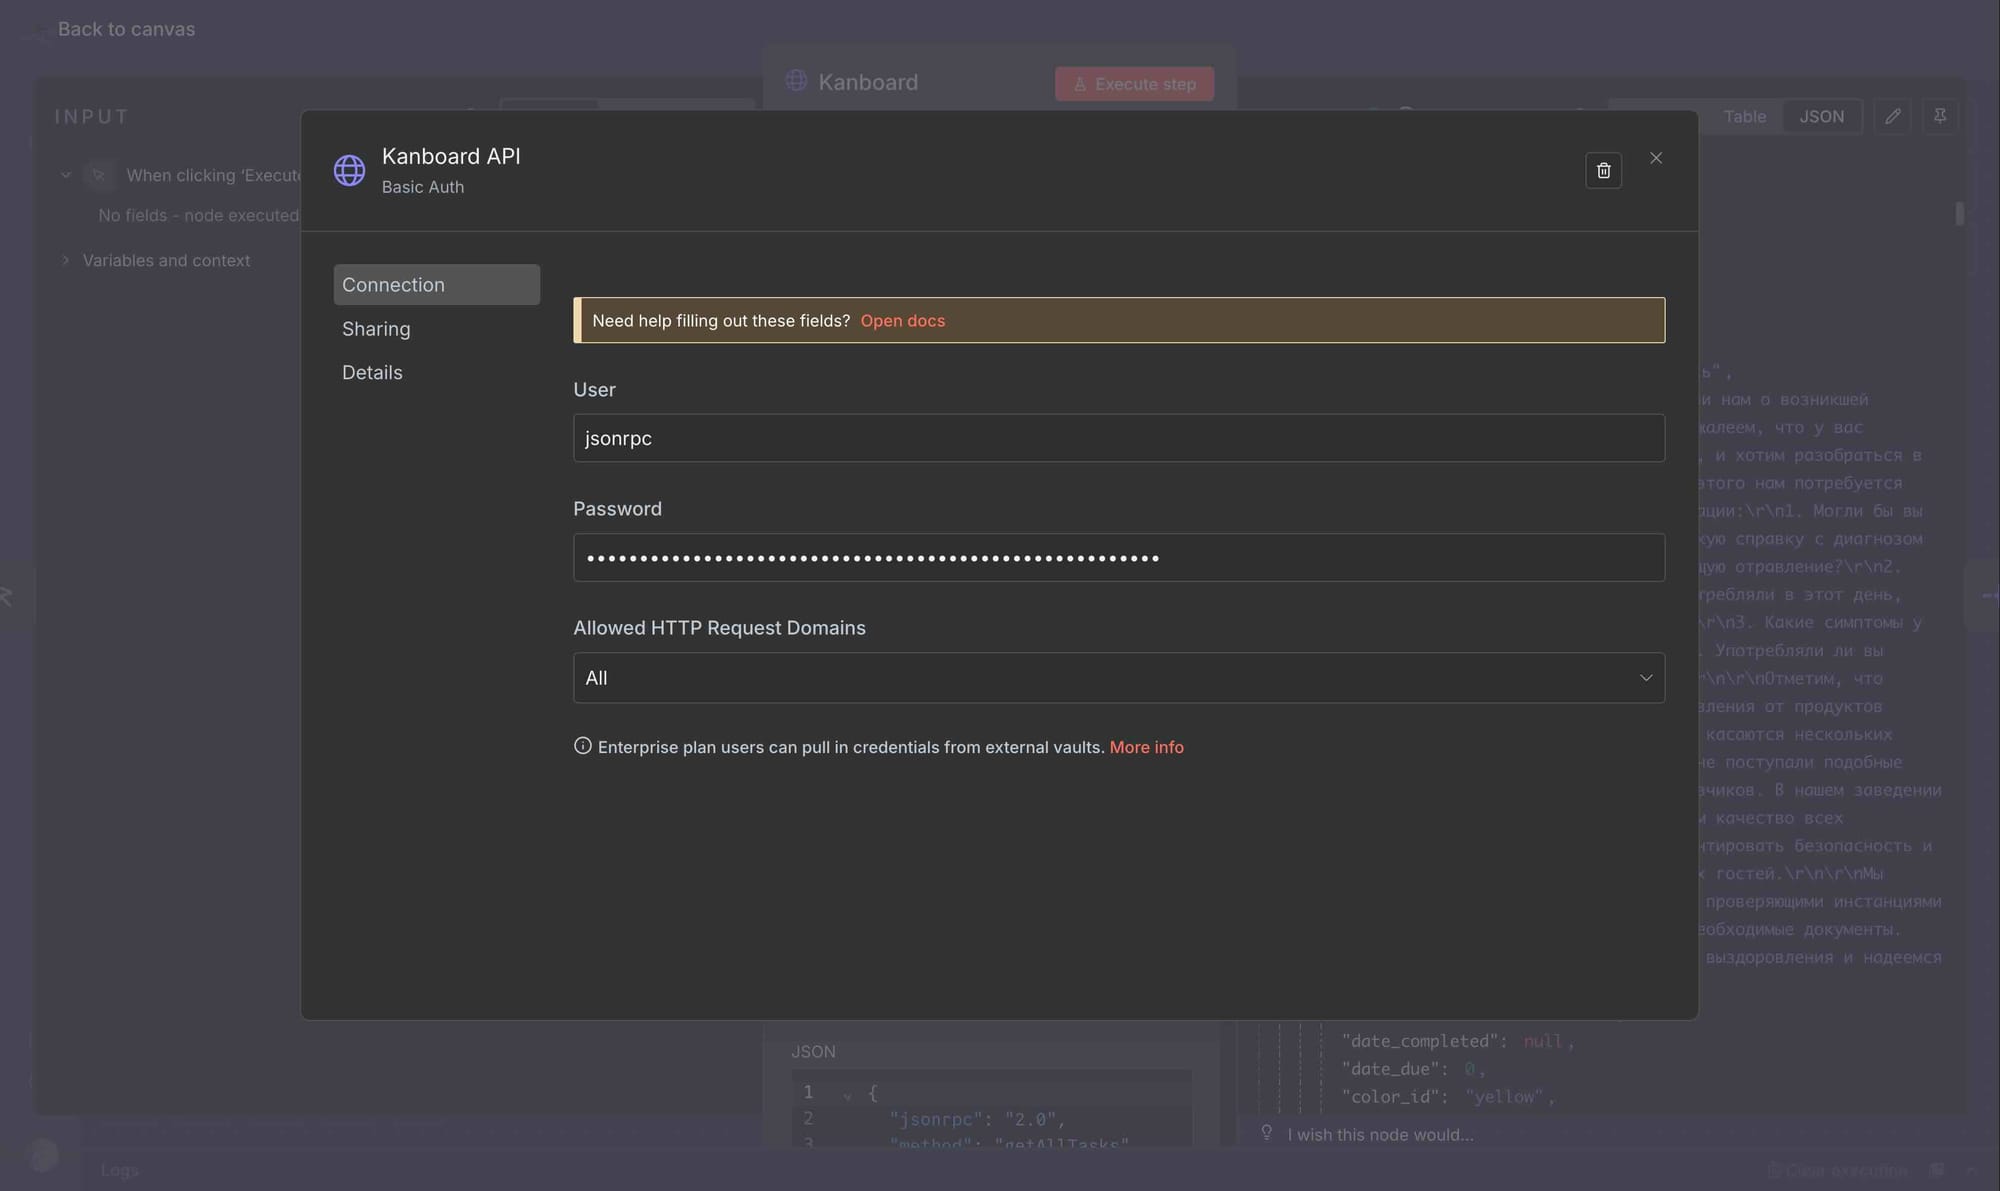Switch to the Sharing tab
The image size is (2000, 1191).
[376, 329]
